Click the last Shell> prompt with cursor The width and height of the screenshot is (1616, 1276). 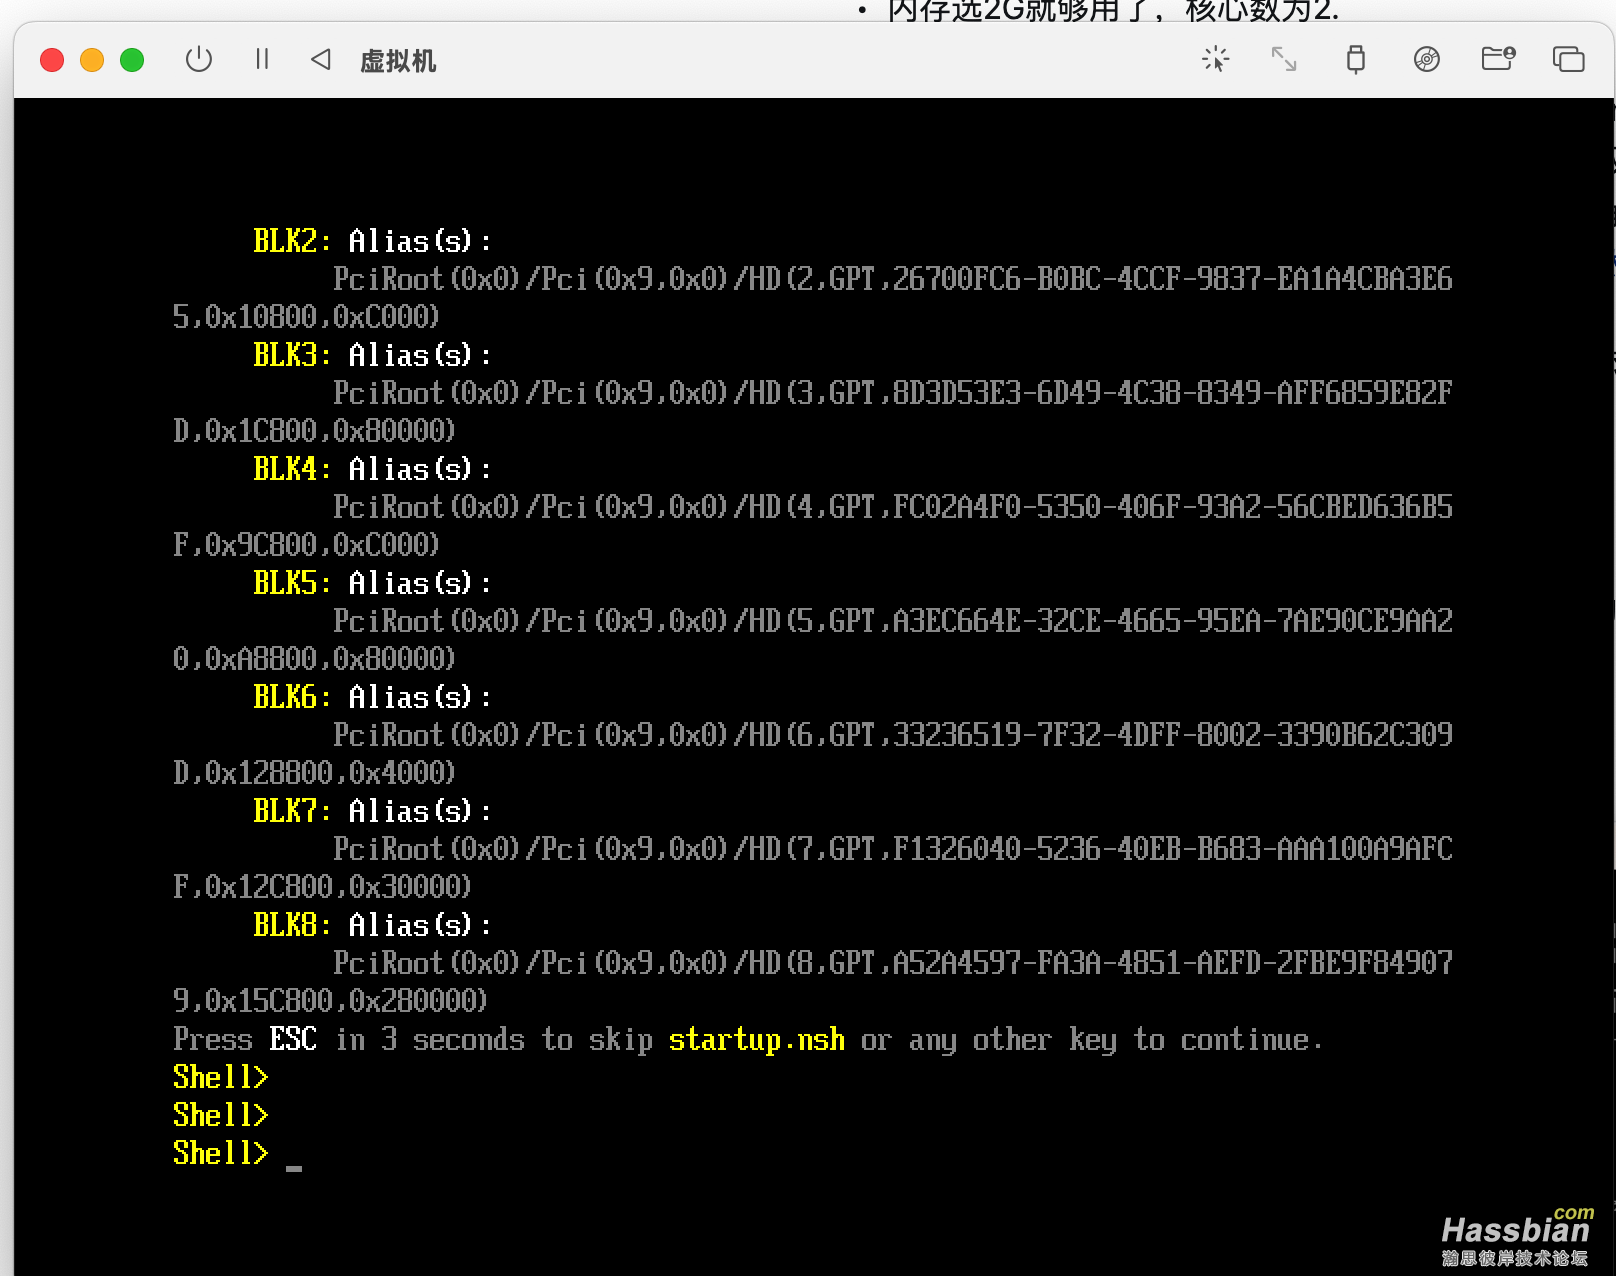(x=221, y=1153)
